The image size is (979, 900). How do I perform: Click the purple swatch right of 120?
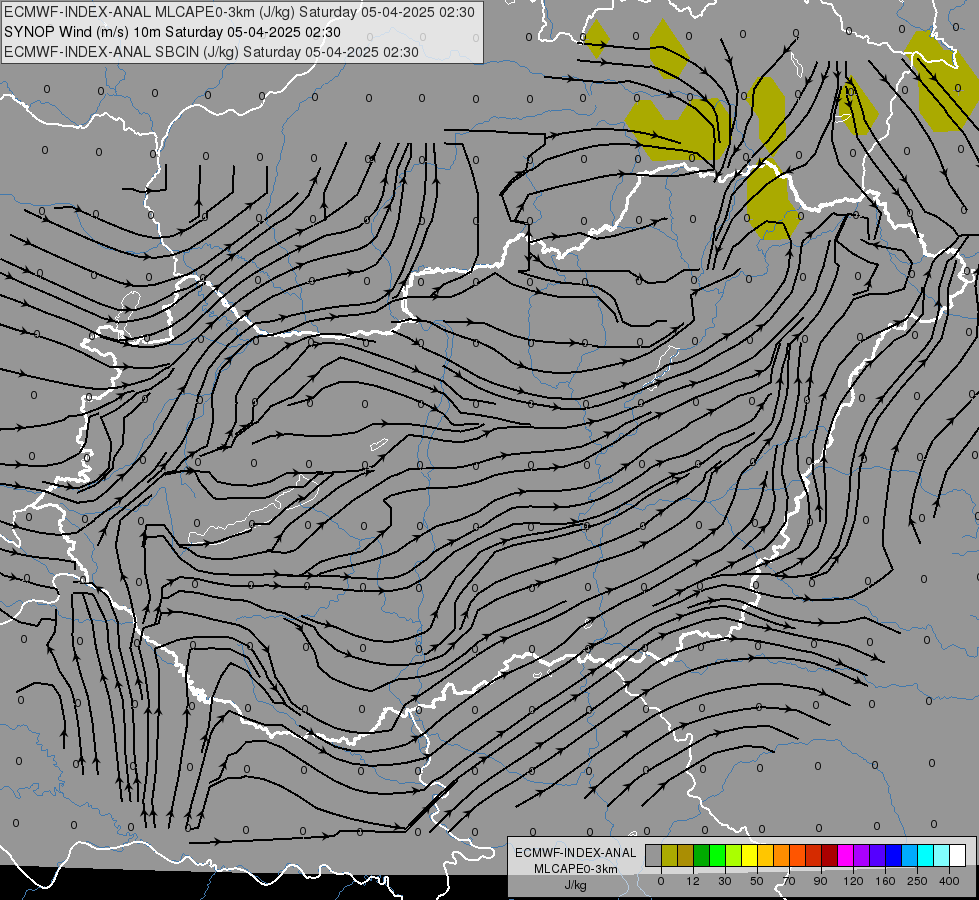coord(862,855)
